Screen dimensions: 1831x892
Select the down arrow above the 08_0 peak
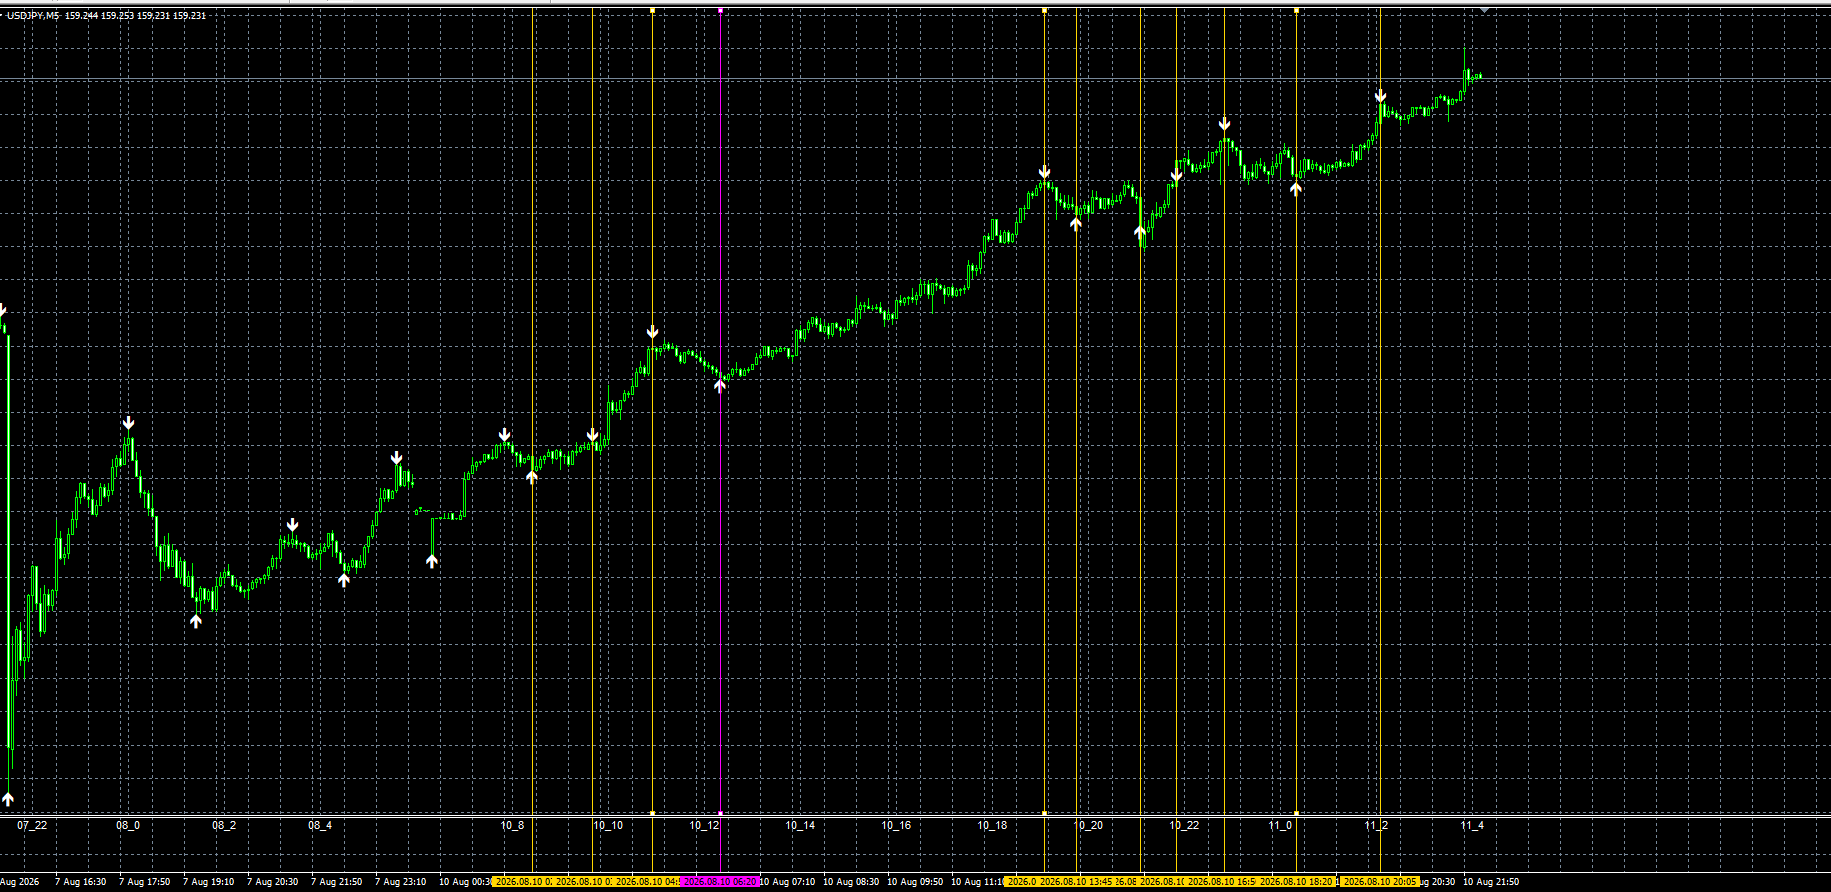(128, 423)
